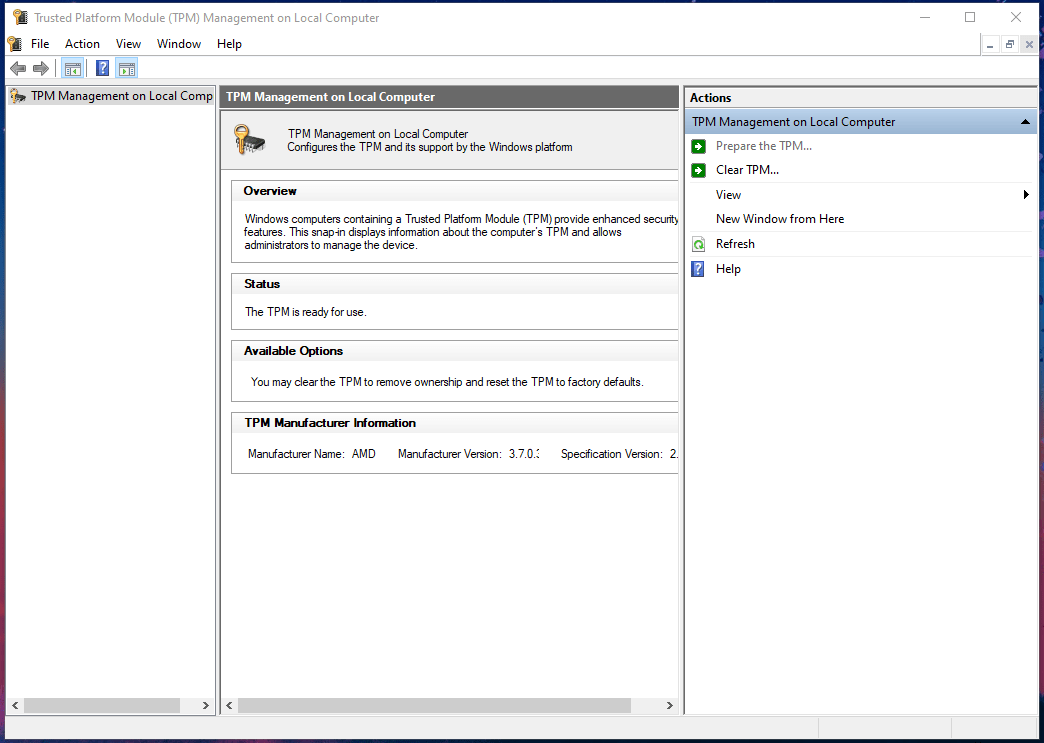Click the Help toolbar icon
Screen dimensions: 1044x743
pyautogui.click(x=101, y=67)
